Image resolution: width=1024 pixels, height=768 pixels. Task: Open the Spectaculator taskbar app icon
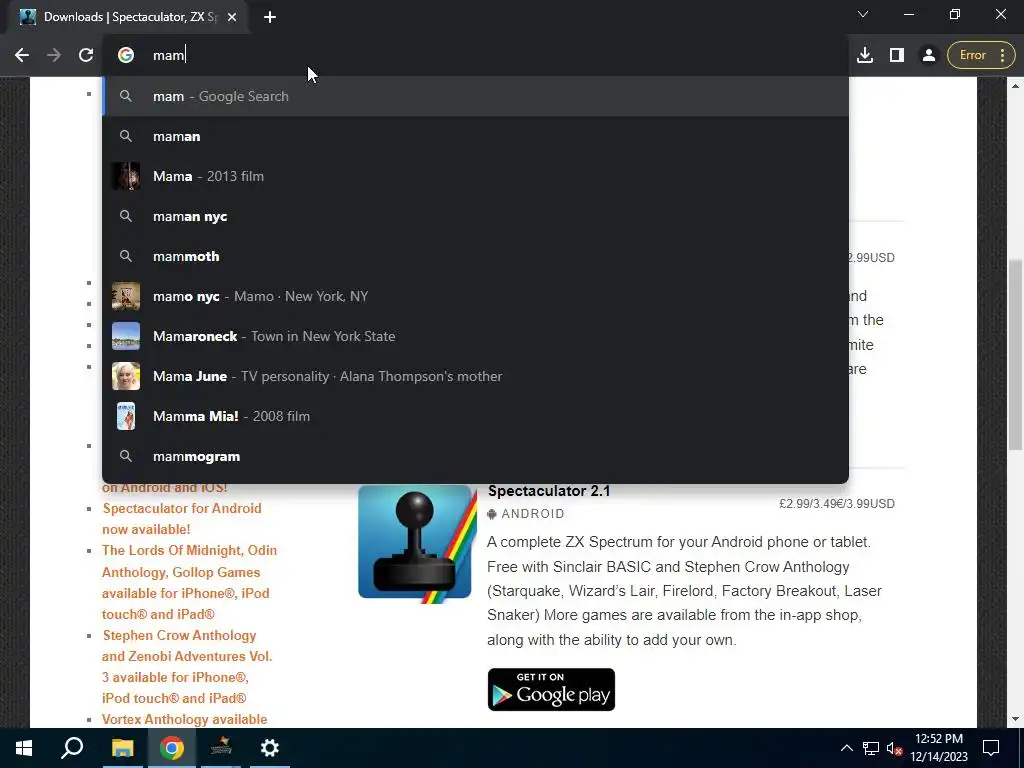coord(221,748)
